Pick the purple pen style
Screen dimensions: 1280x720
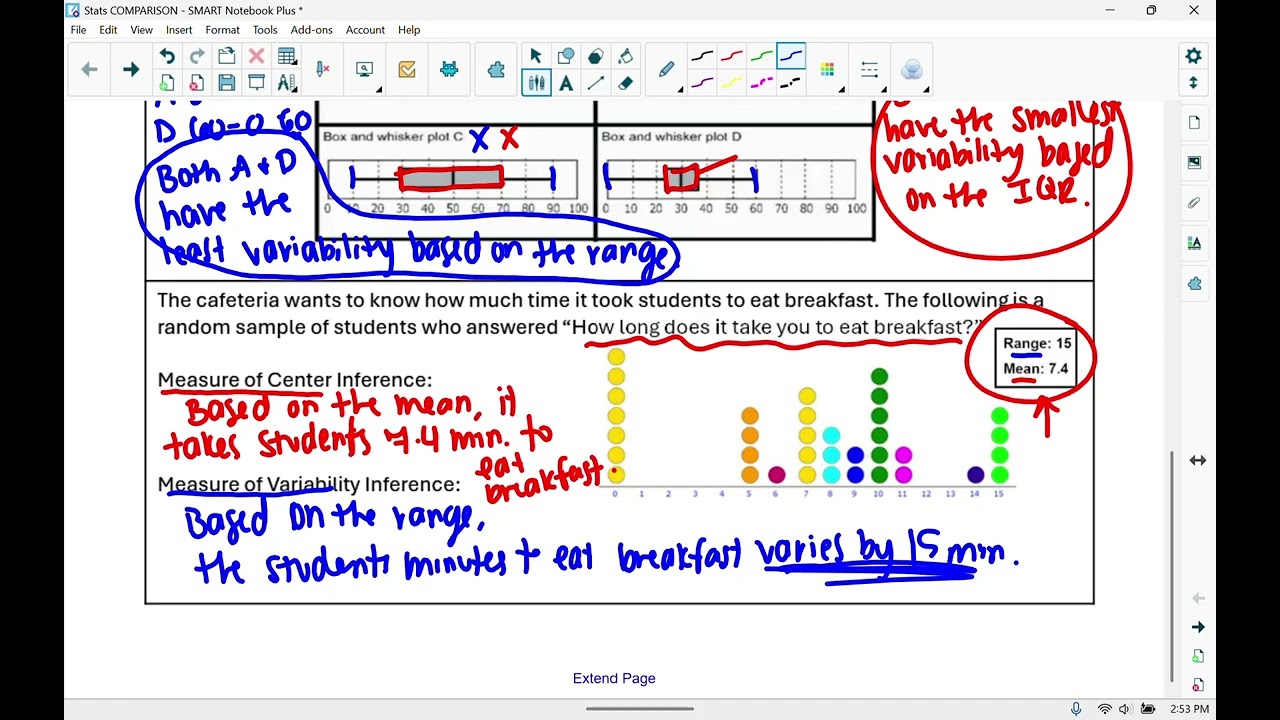(x=703, y=83)
